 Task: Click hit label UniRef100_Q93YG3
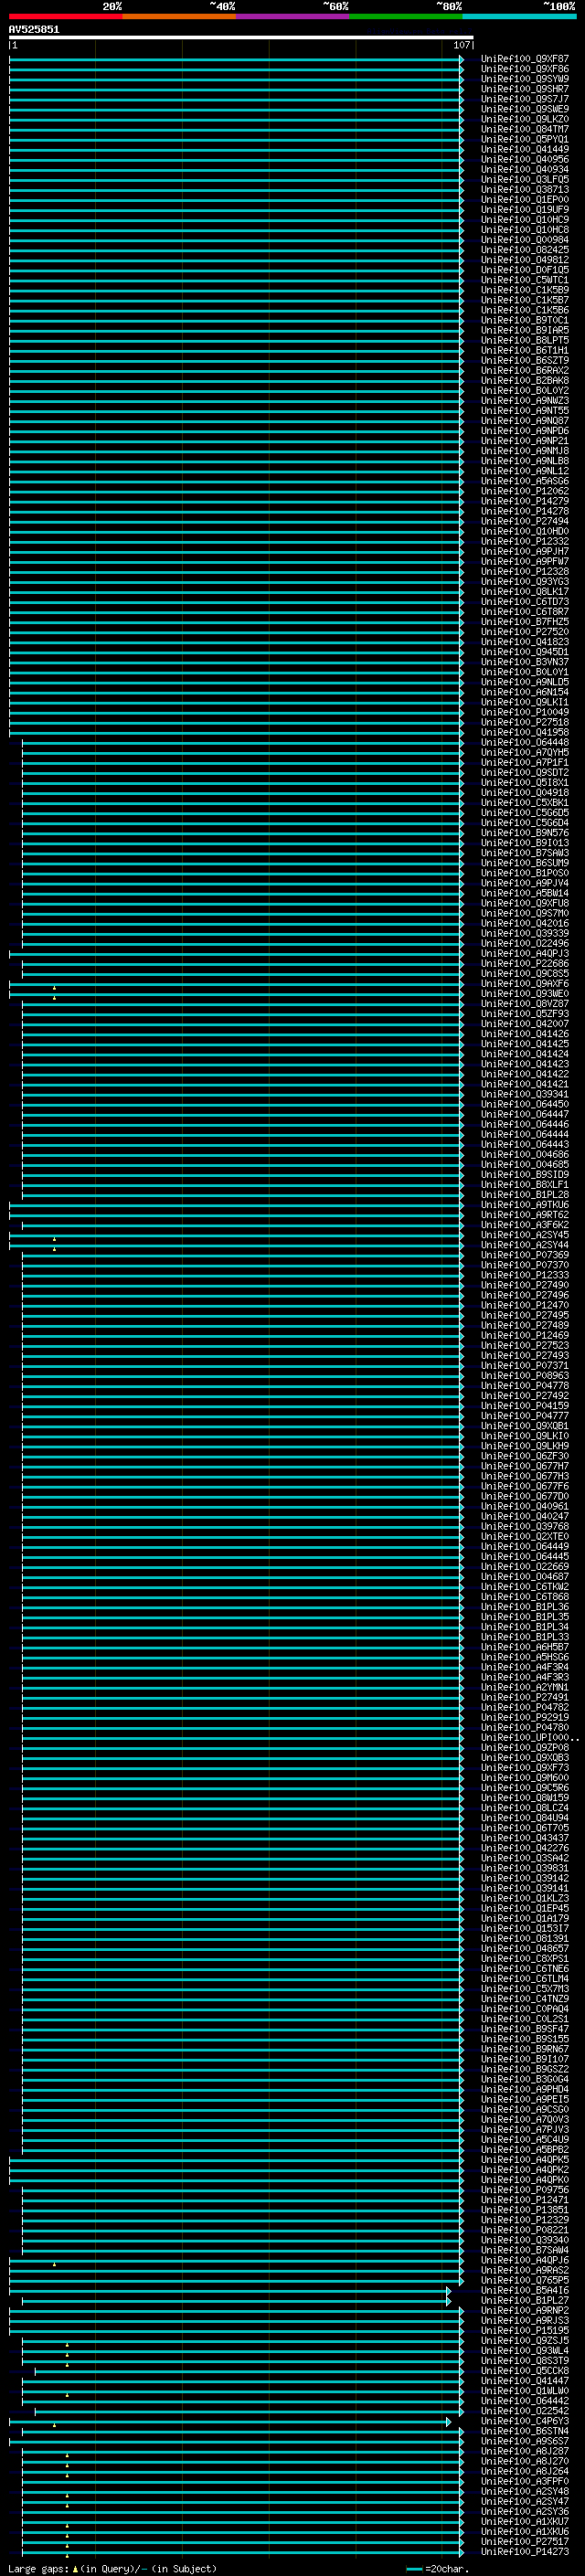click(525, 581)
